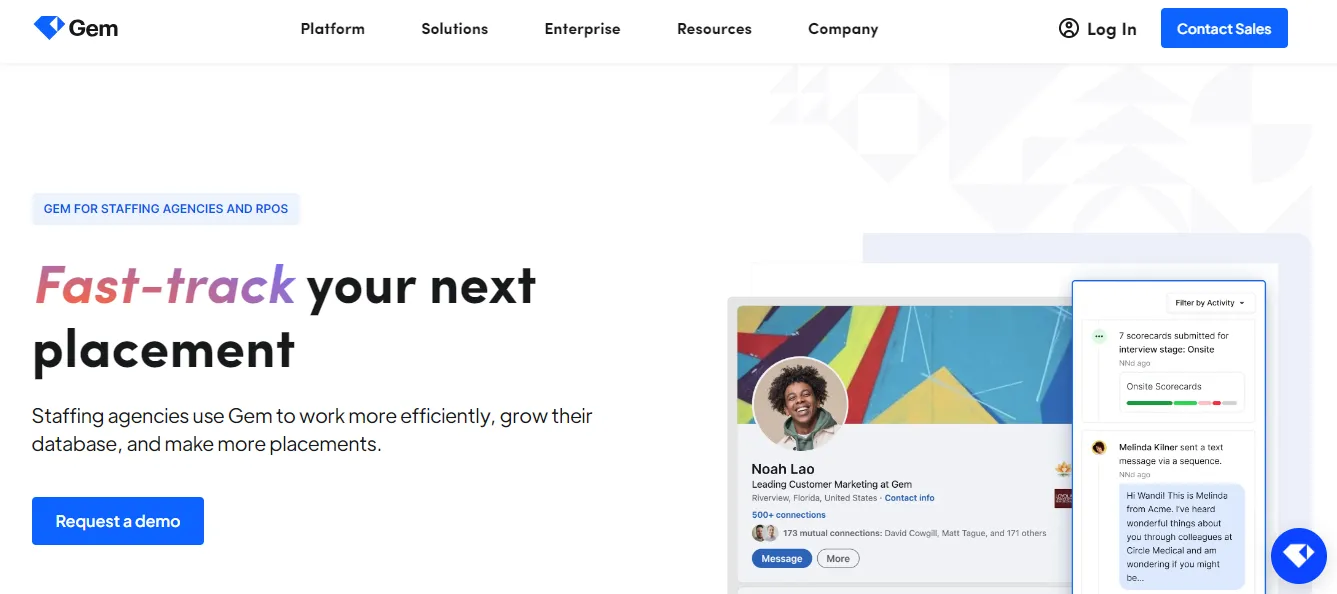This screenshot has width=1337, height=594.
Task: Click Noah Lao's profile photo
Action: click(800, 404)
